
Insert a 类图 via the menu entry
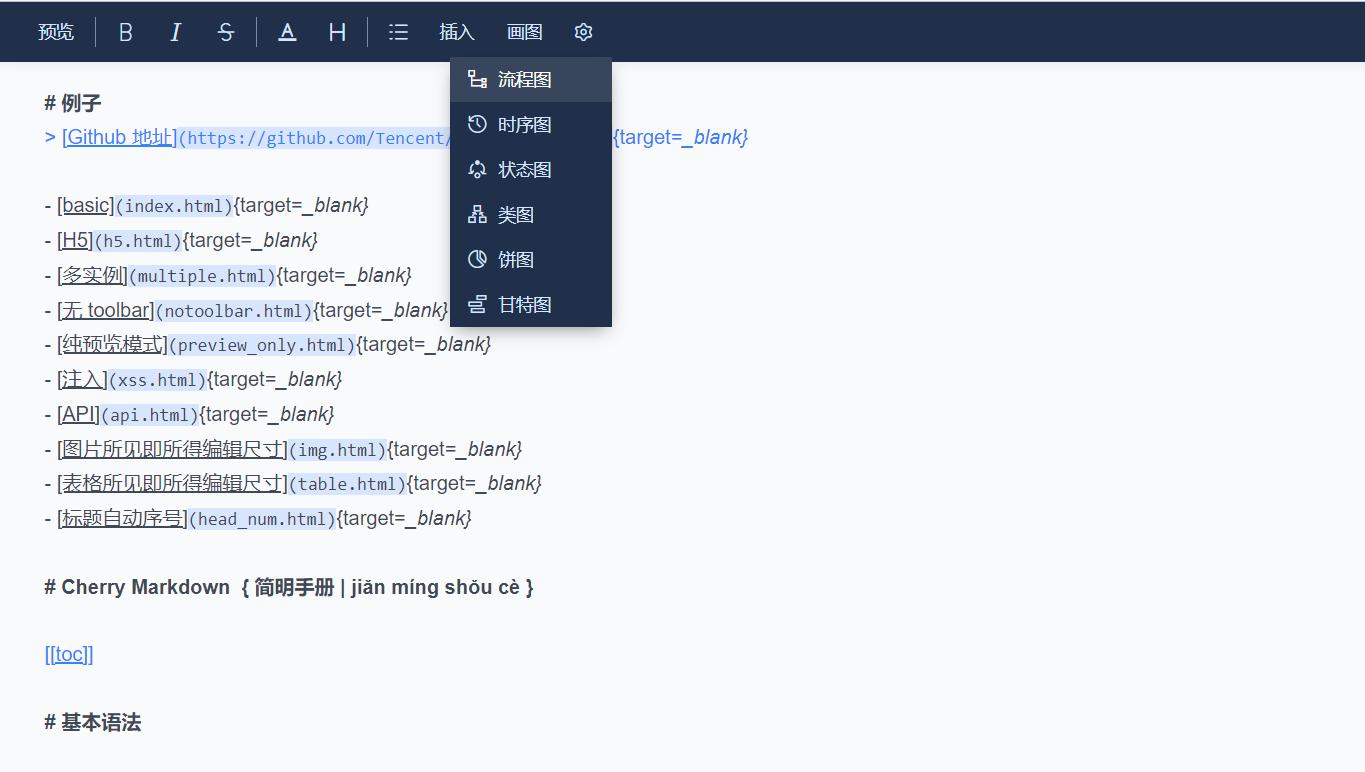pyautogui.click(x=515, y=214)
